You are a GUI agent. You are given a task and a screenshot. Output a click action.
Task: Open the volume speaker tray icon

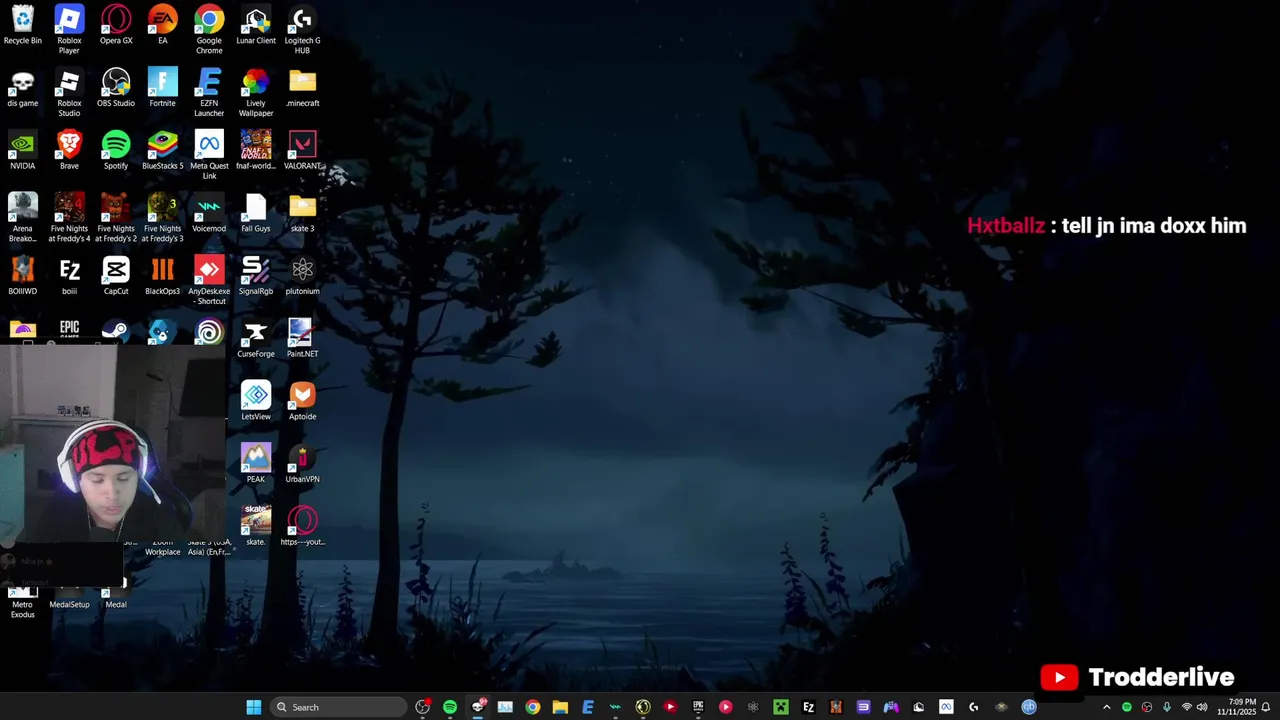pyautogui.click(x=1202, y=707)
